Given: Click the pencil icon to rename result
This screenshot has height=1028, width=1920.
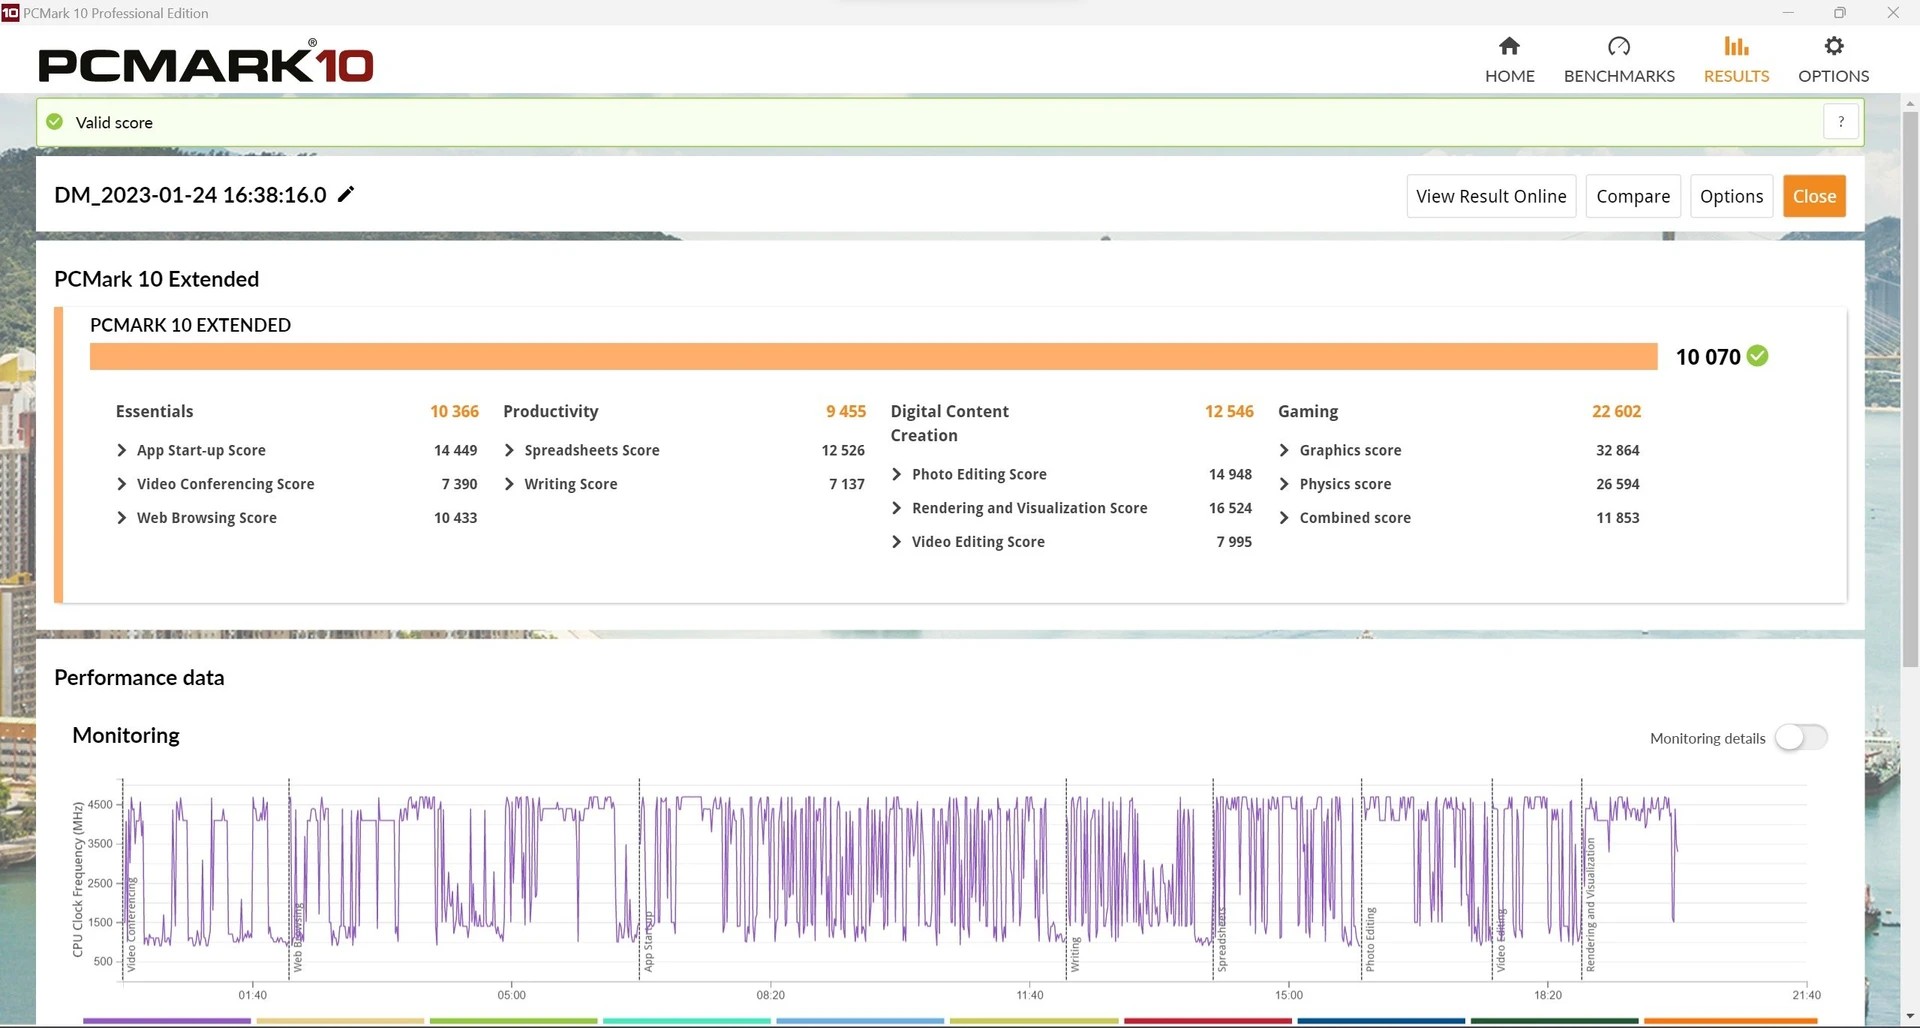Looking at the screenshot, I should click(x=346, y=195).
